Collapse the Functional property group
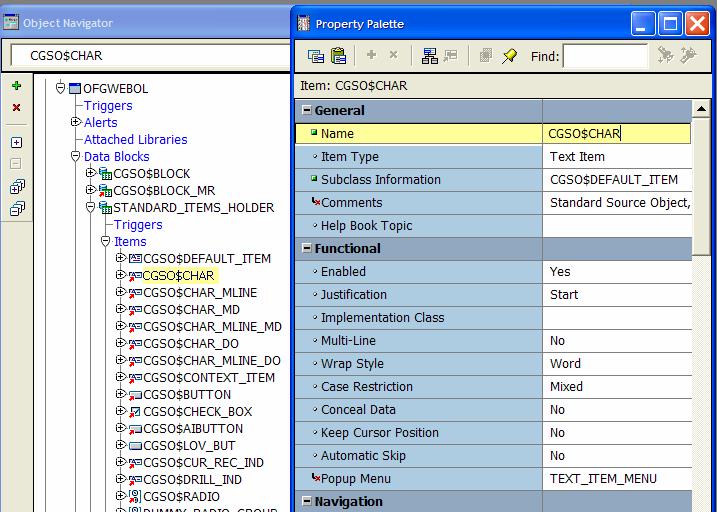The width and height of the screenshot is (717, 512). pos(307,249)
